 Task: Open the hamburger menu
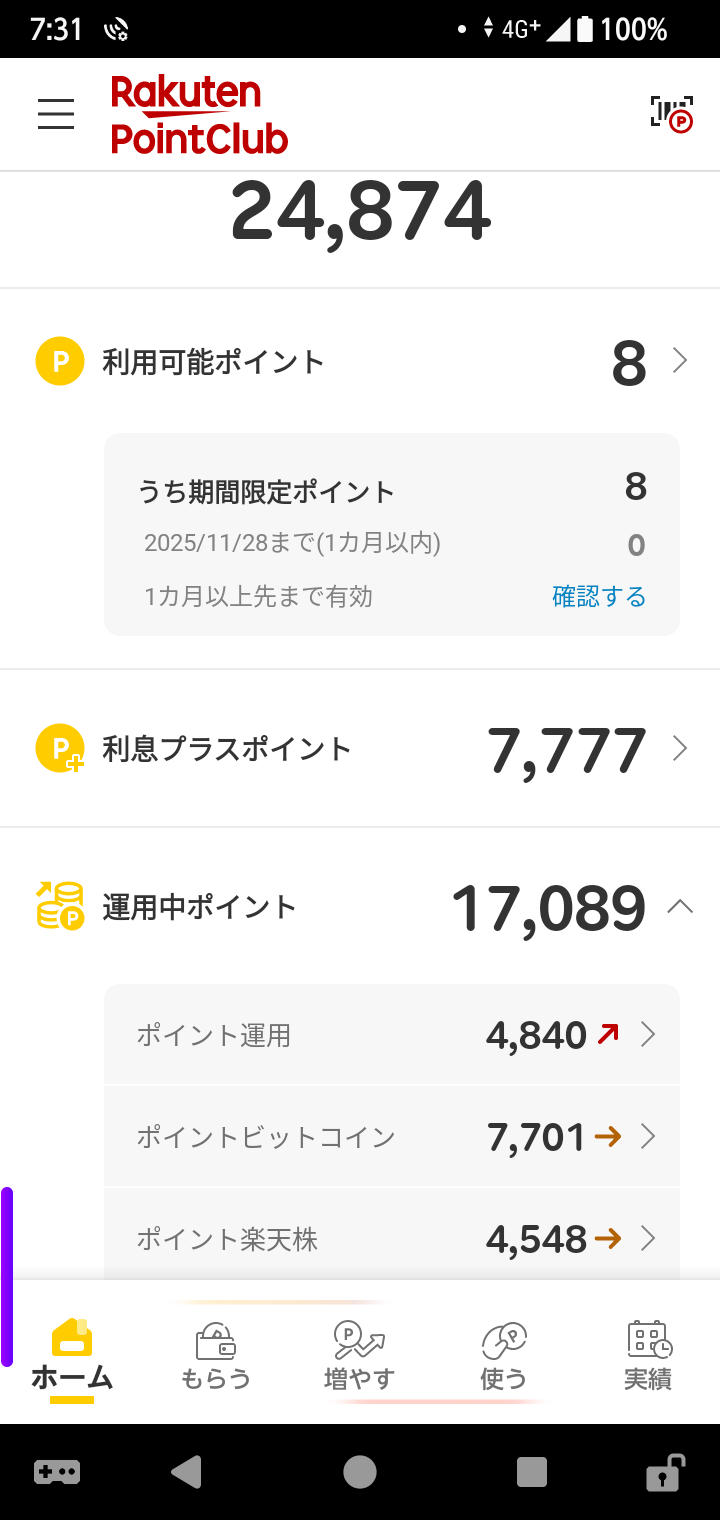click(x=56, y=114)
